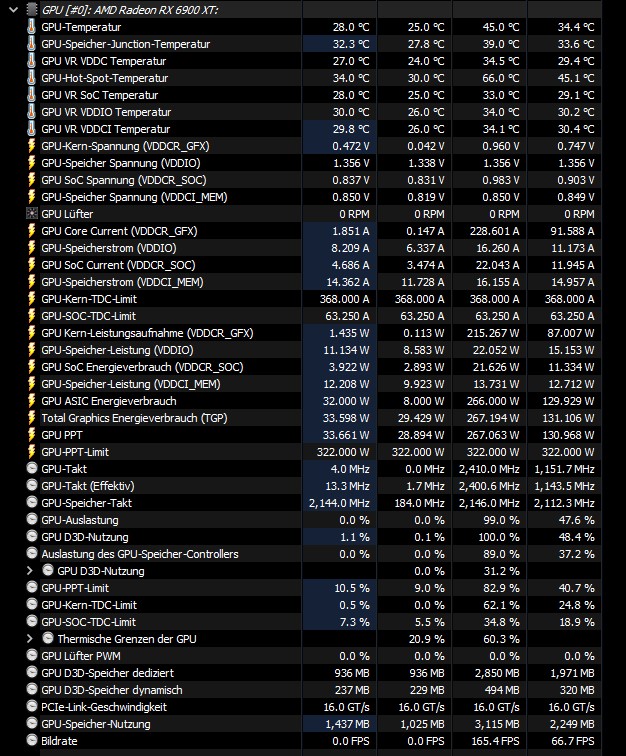Click the 228.601 A maximum core current value
The height and width of the screenshot is (756, 626).
(494, 231)
